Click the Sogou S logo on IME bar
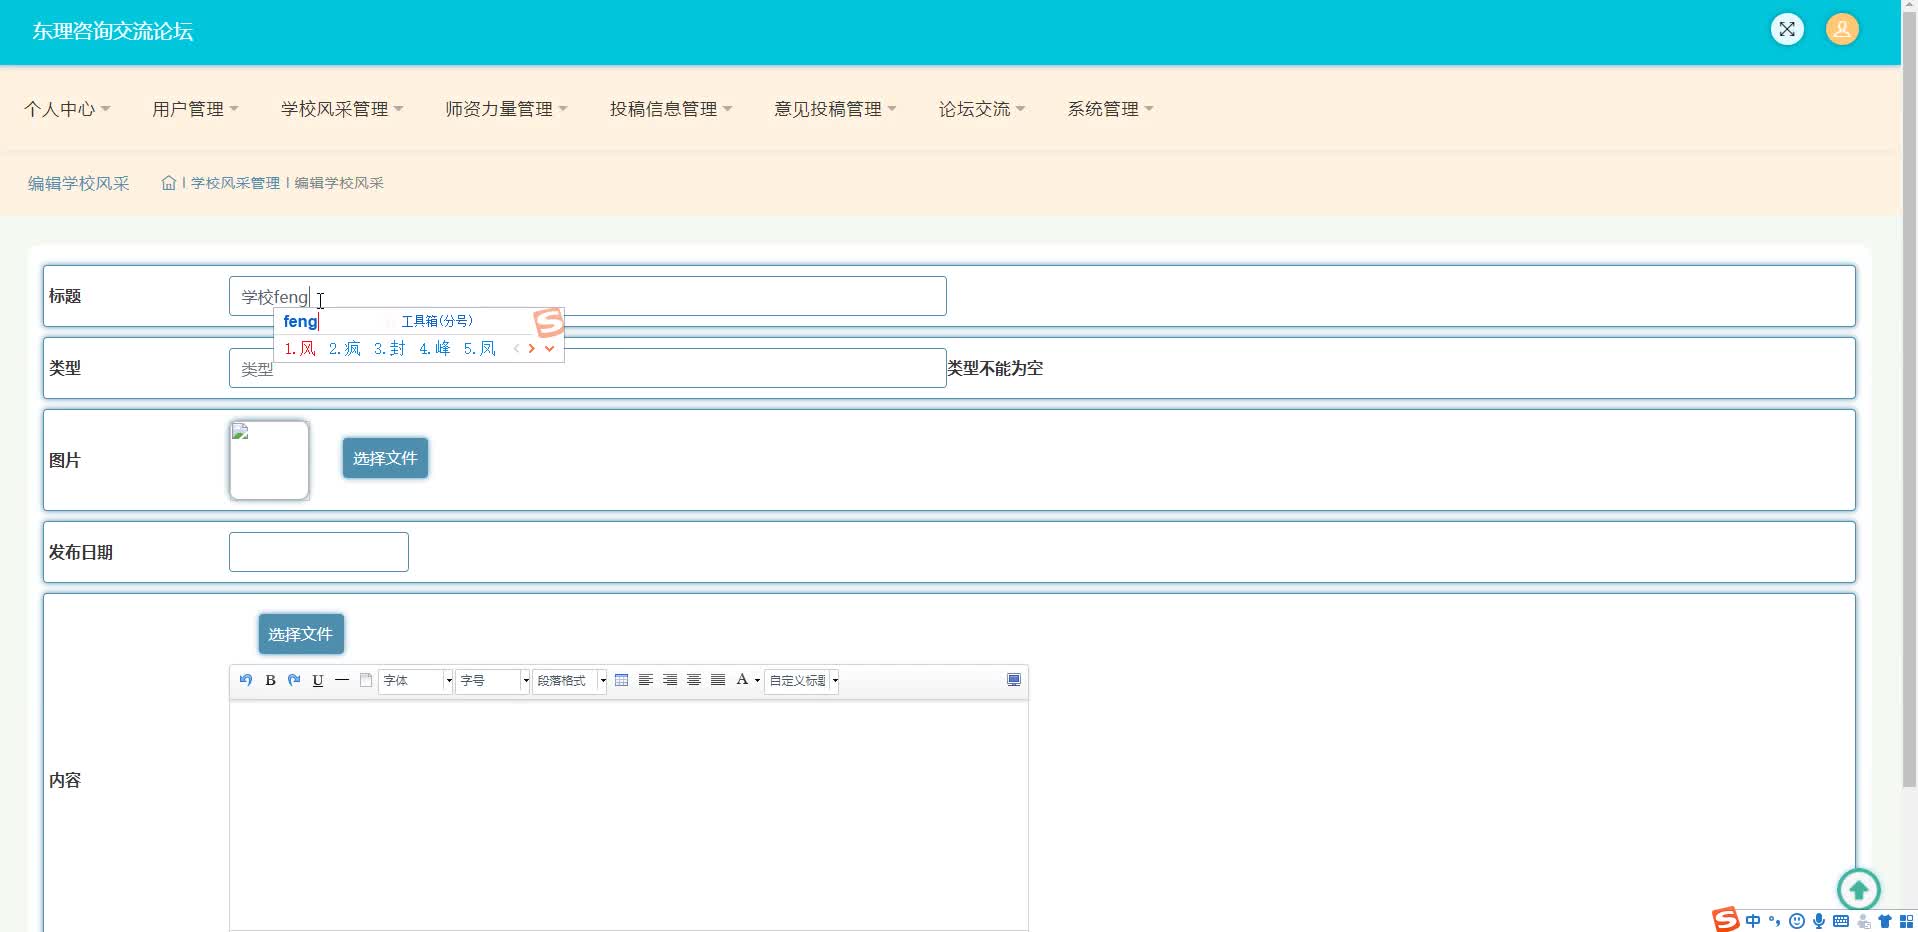This screenshot has width=1918, height=932. click(x=1726, y=920)
